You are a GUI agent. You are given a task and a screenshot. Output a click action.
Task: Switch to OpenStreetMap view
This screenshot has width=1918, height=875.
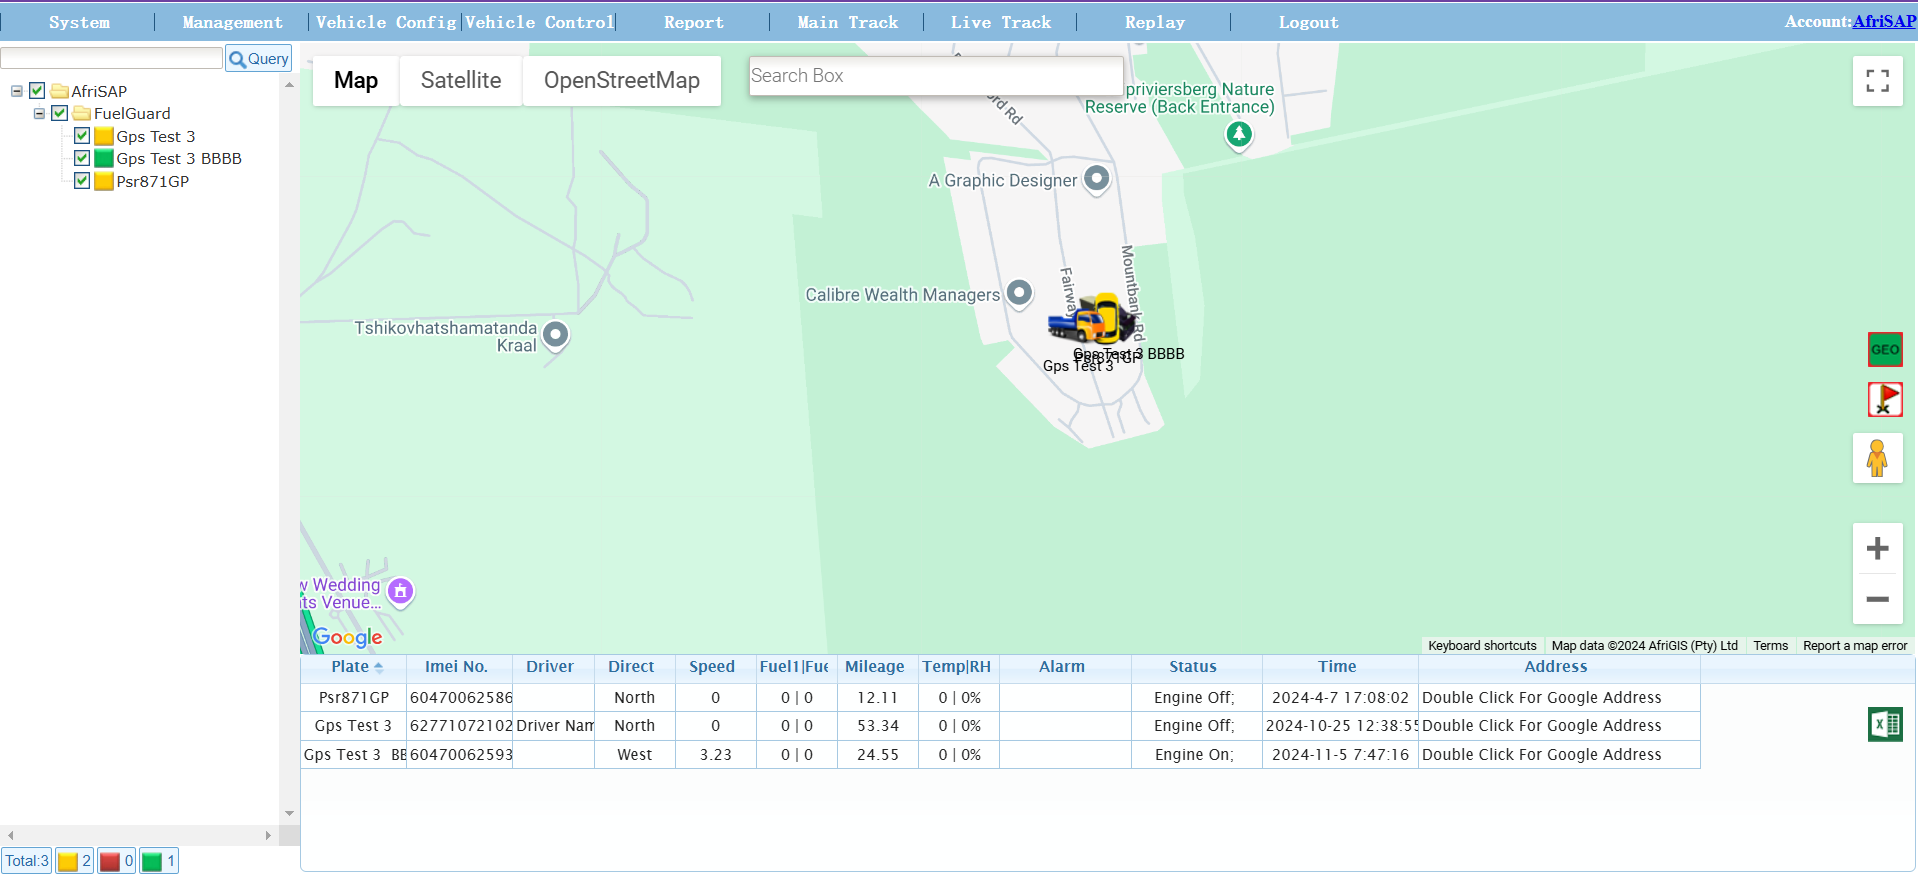[x=622, y=81]
